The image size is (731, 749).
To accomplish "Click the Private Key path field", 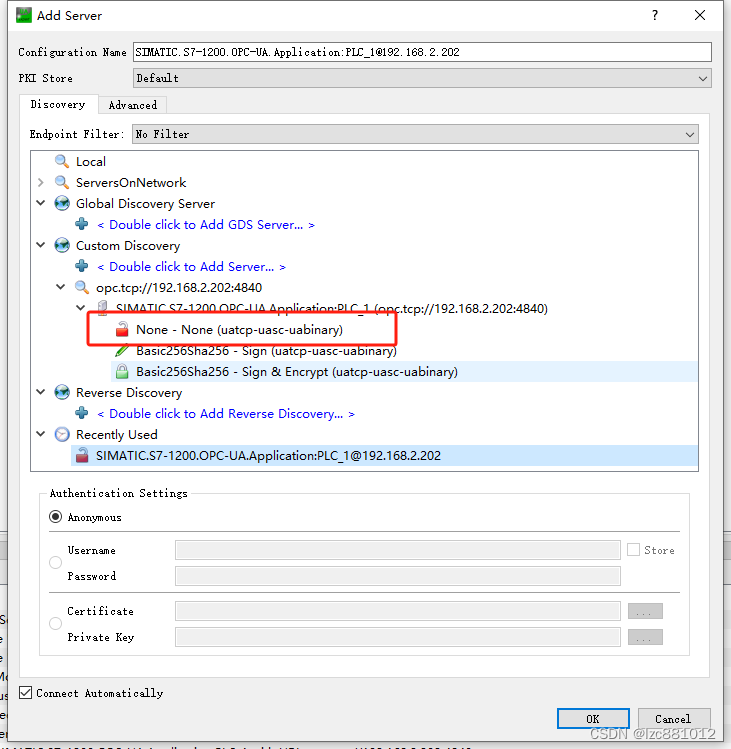I will (398, 637).
